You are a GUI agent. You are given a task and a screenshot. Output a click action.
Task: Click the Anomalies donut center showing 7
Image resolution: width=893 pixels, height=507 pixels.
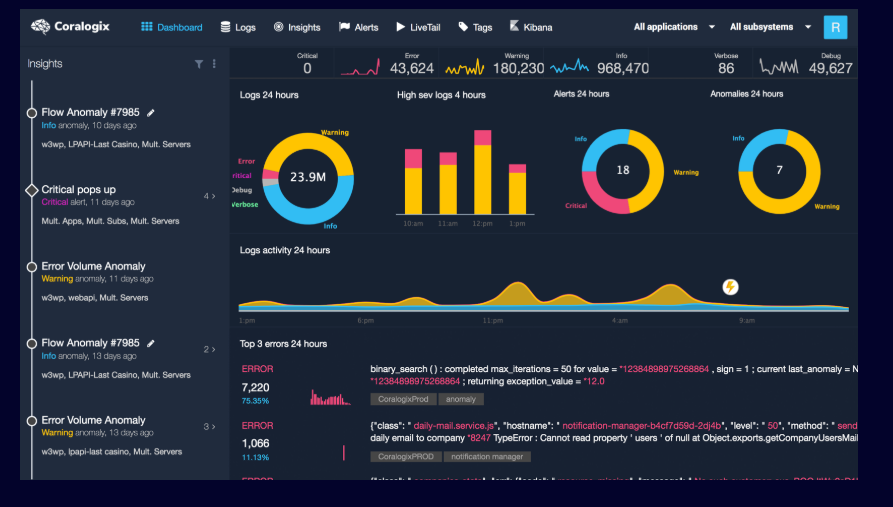click(x=779, y=170)
